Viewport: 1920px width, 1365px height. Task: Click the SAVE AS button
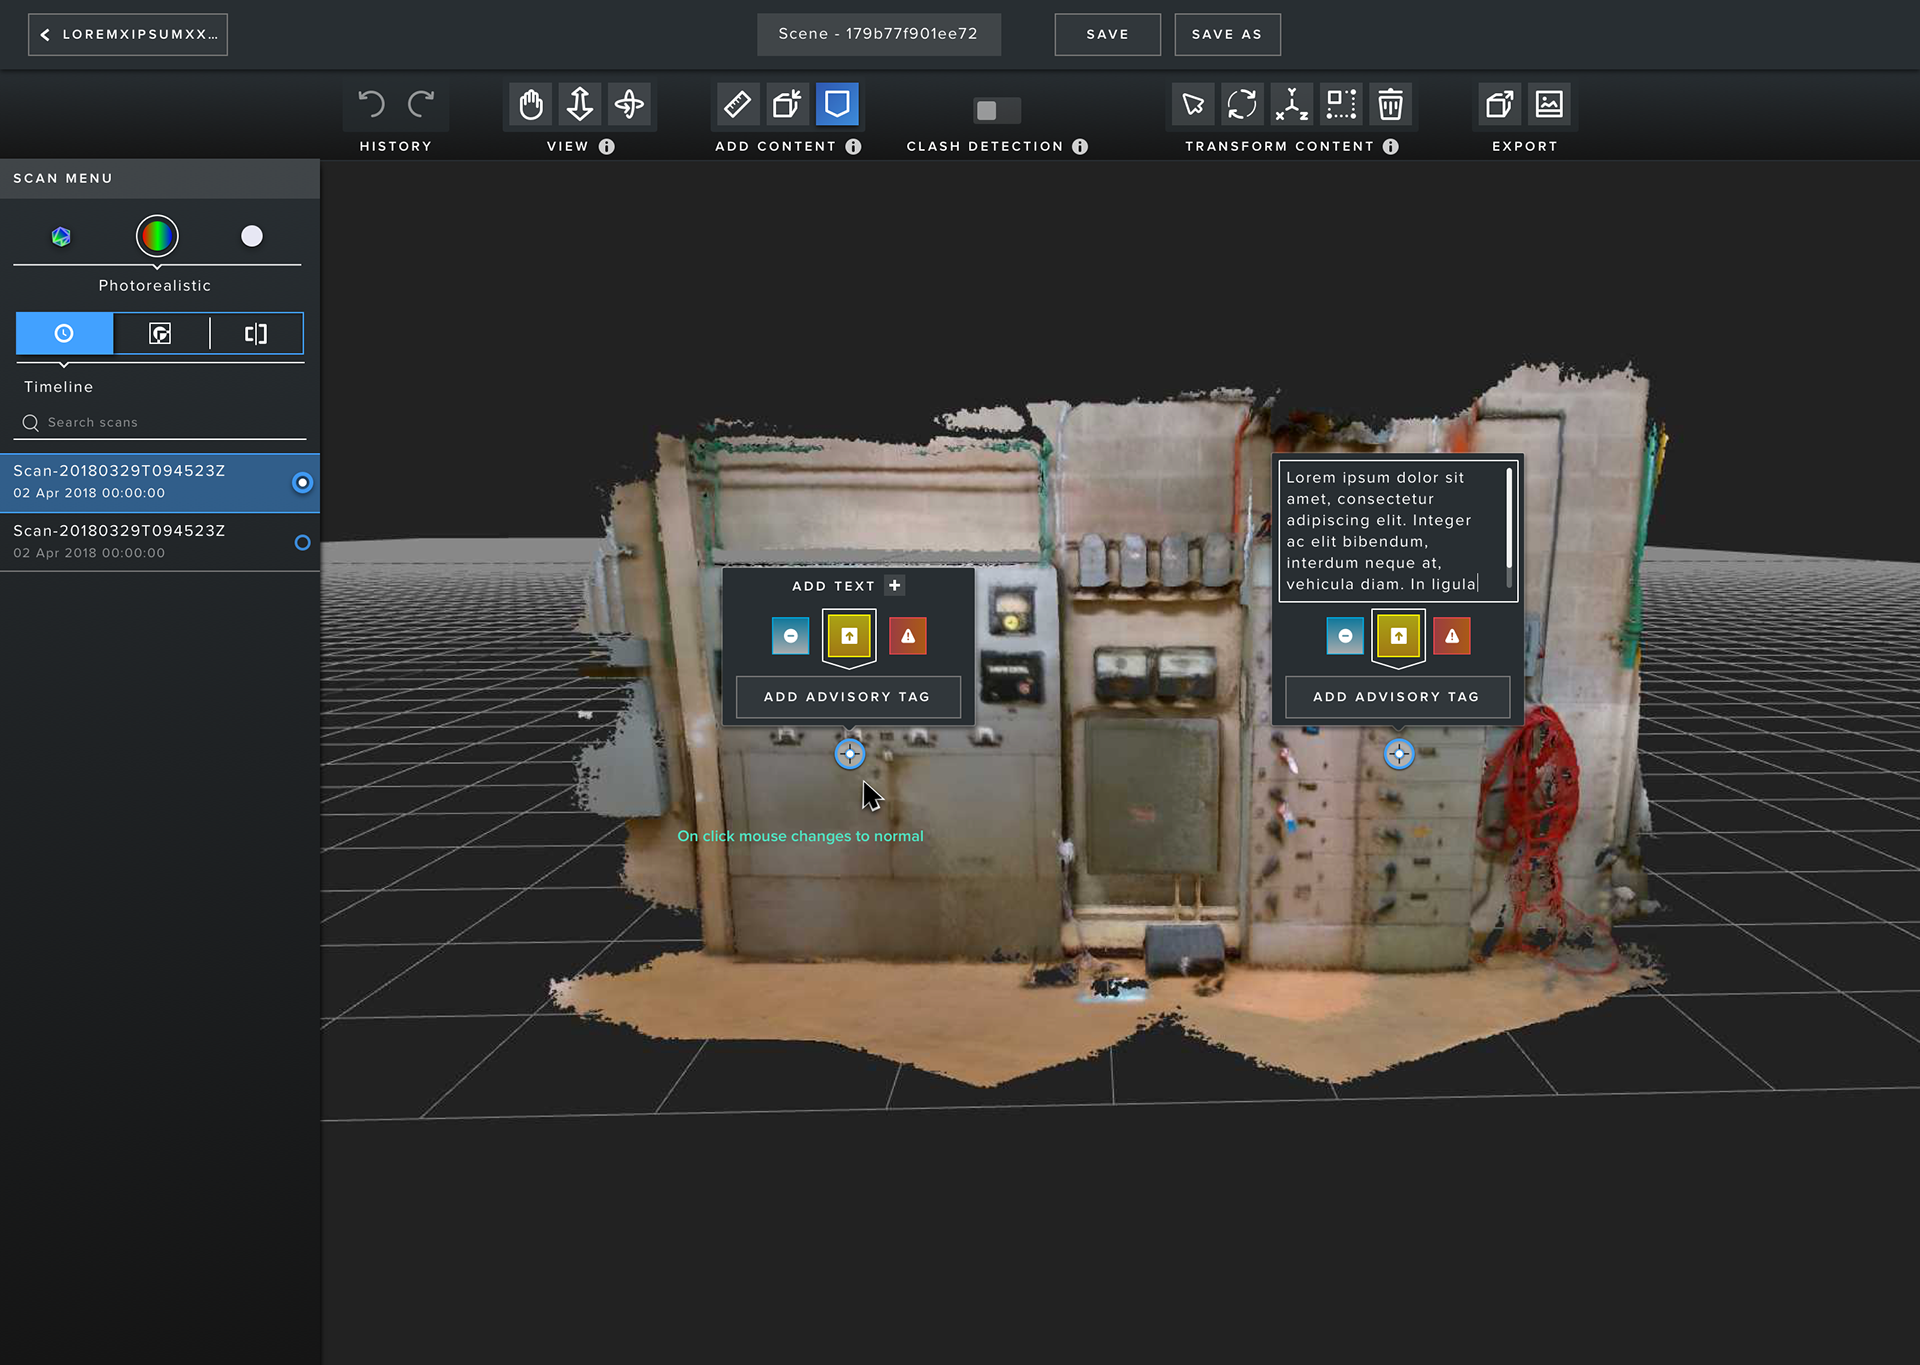[x=1227, y=34]
